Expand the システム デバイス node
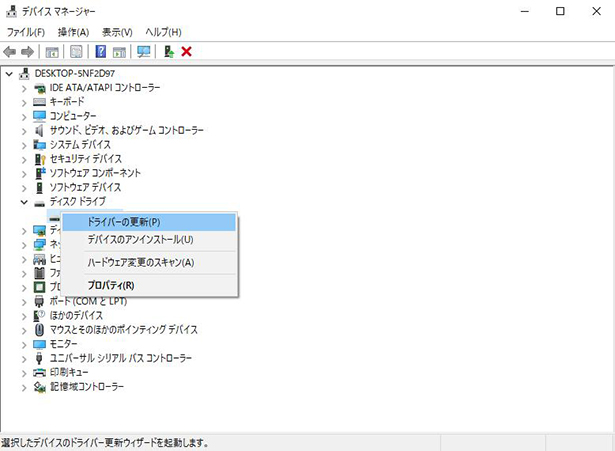The width and height of the screenshot is (615, 451). point(24,145)
